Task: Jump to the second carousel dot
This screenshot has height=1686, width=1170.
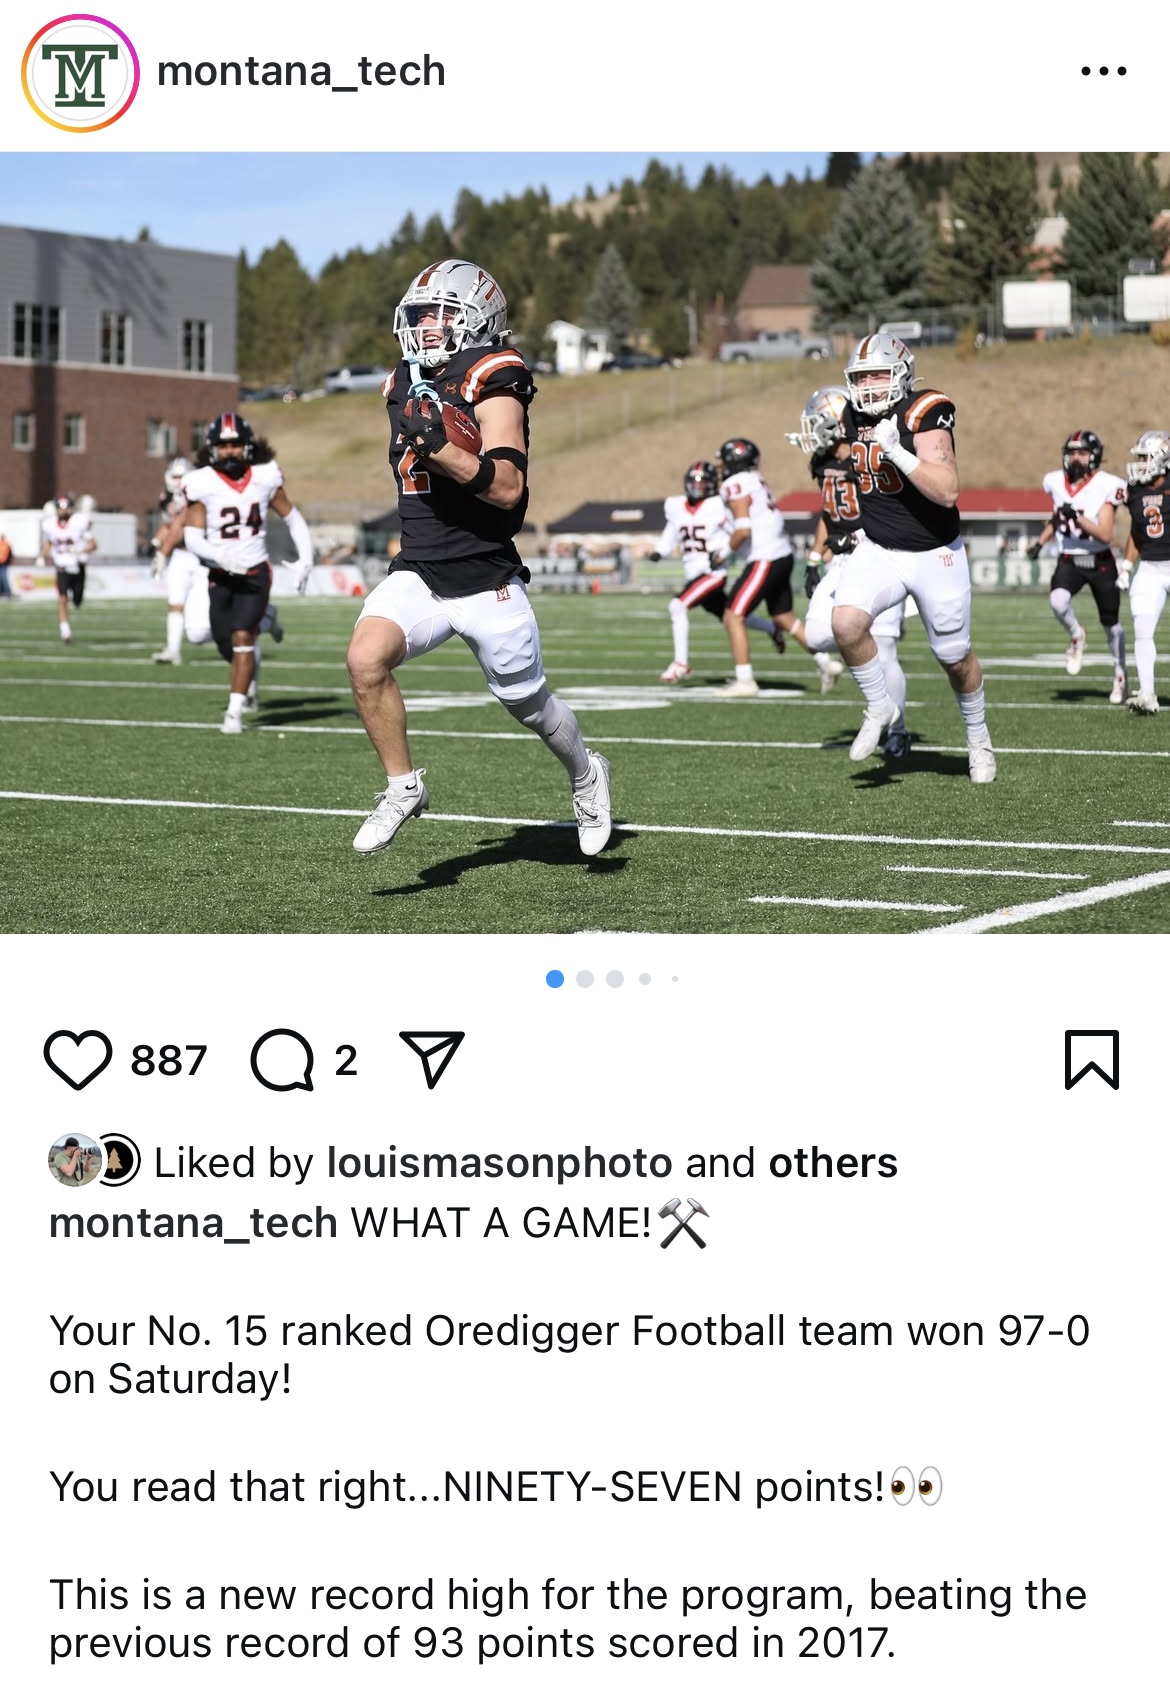Action: [585, 979]
